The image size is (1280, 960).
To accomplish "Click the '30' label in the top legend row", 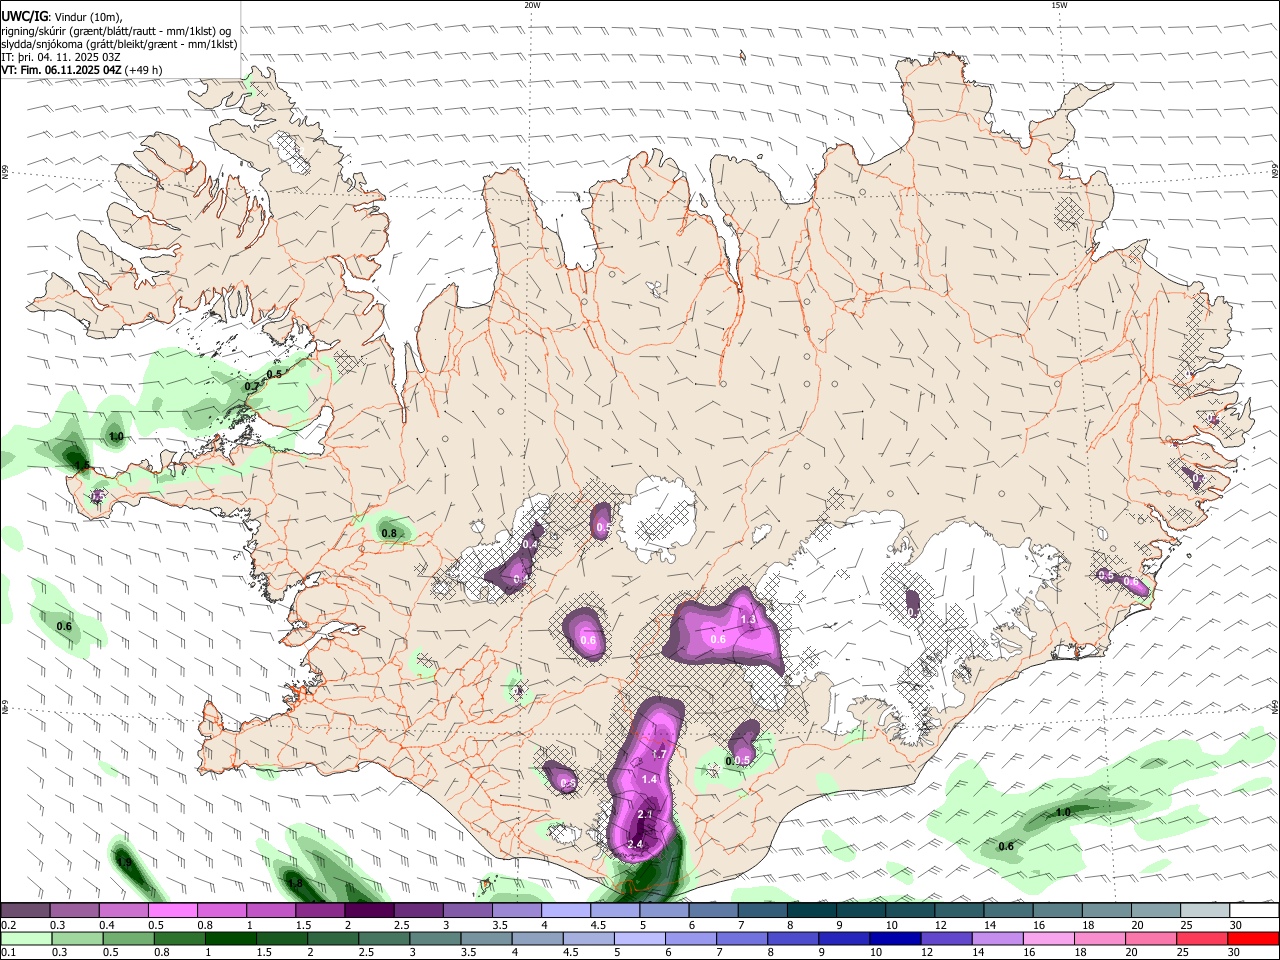I will coord(1236,925).
